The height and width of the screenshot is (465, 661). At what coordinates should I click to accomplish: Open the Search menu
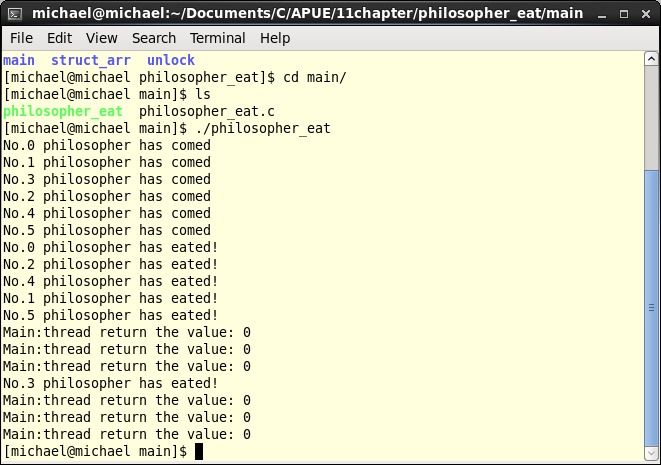[x=154, y=38]
